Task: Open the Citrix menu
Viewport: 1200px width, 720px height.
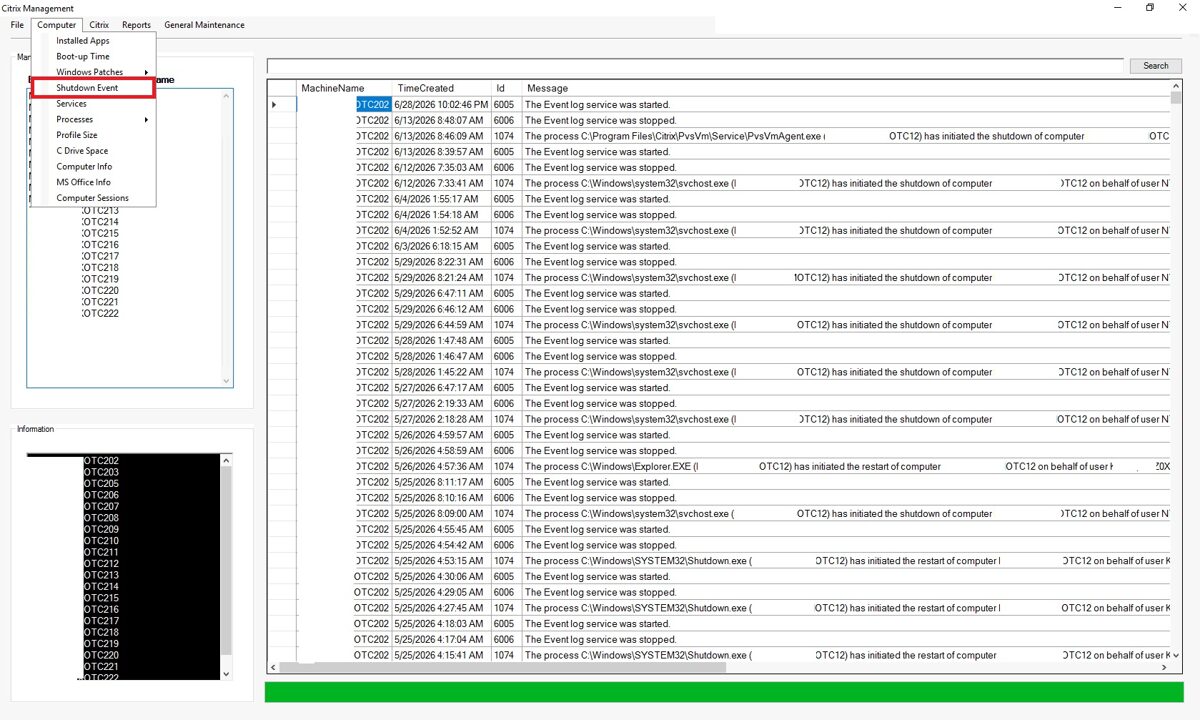Action: [99, 25]
